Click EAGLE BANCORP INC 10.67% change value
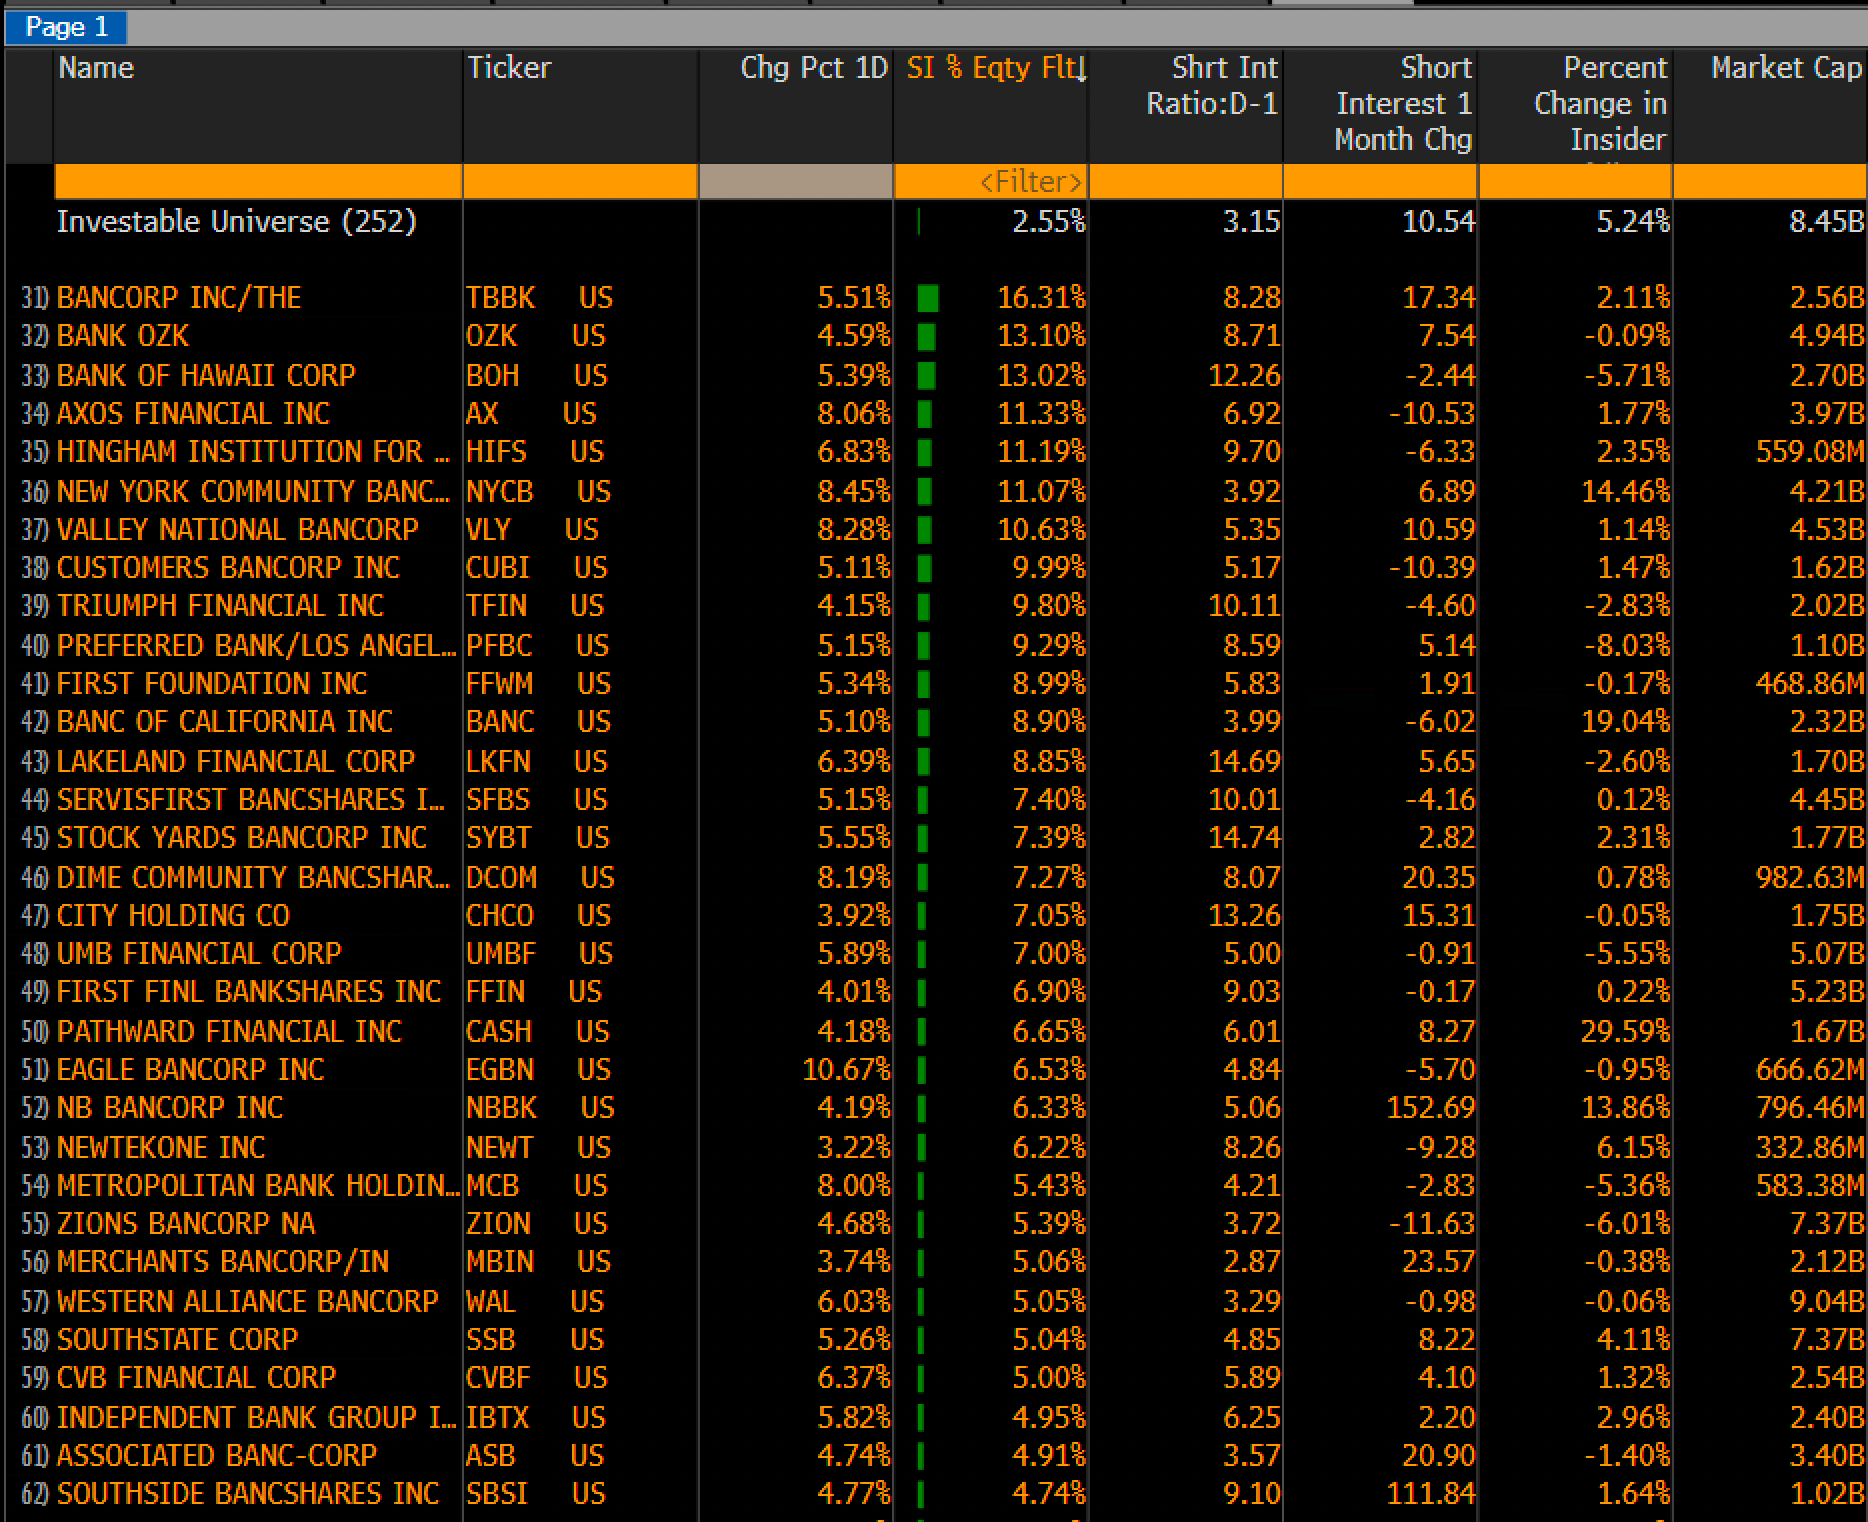1868x1522 pixels. pos(846,1070)
